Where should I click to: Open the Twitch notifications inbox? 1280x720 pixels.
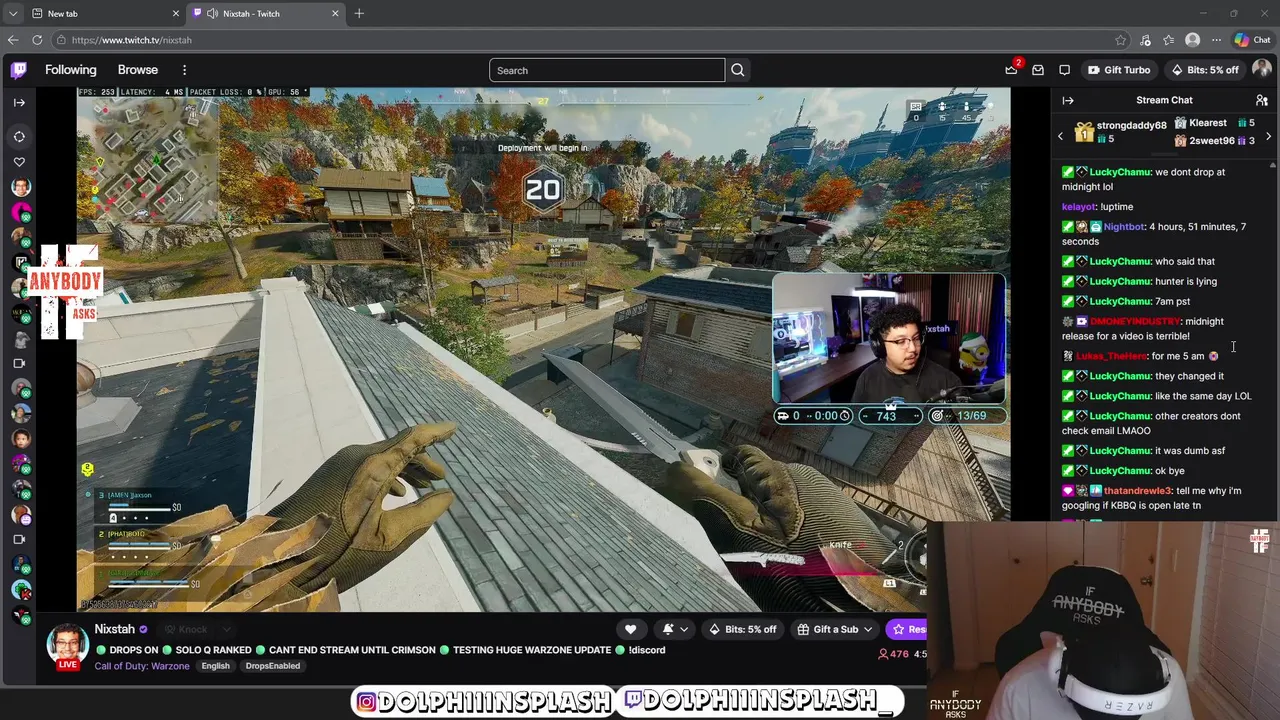click(x=1038, y=70)
